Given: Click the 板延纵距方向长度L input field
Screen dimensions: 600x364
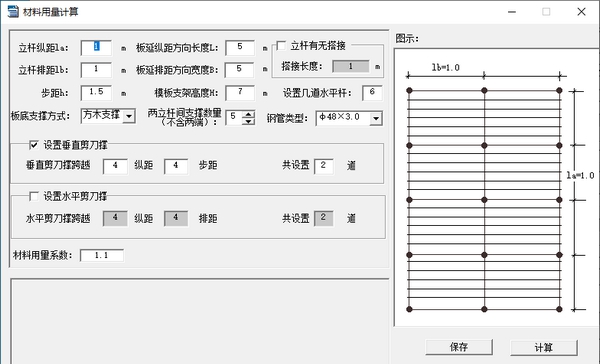Looking at the screenshot, I should click(x=240, y=47).
